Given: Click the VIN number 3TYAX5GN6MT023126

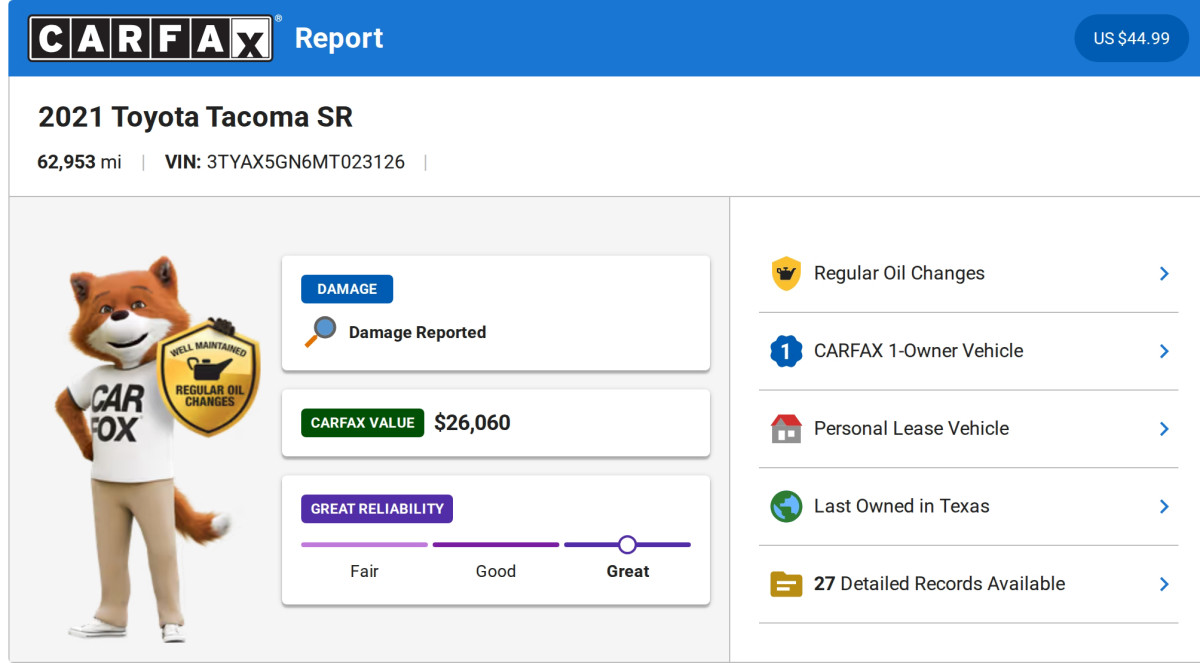Looking at the screenshot, I should (x=305, y=162).
